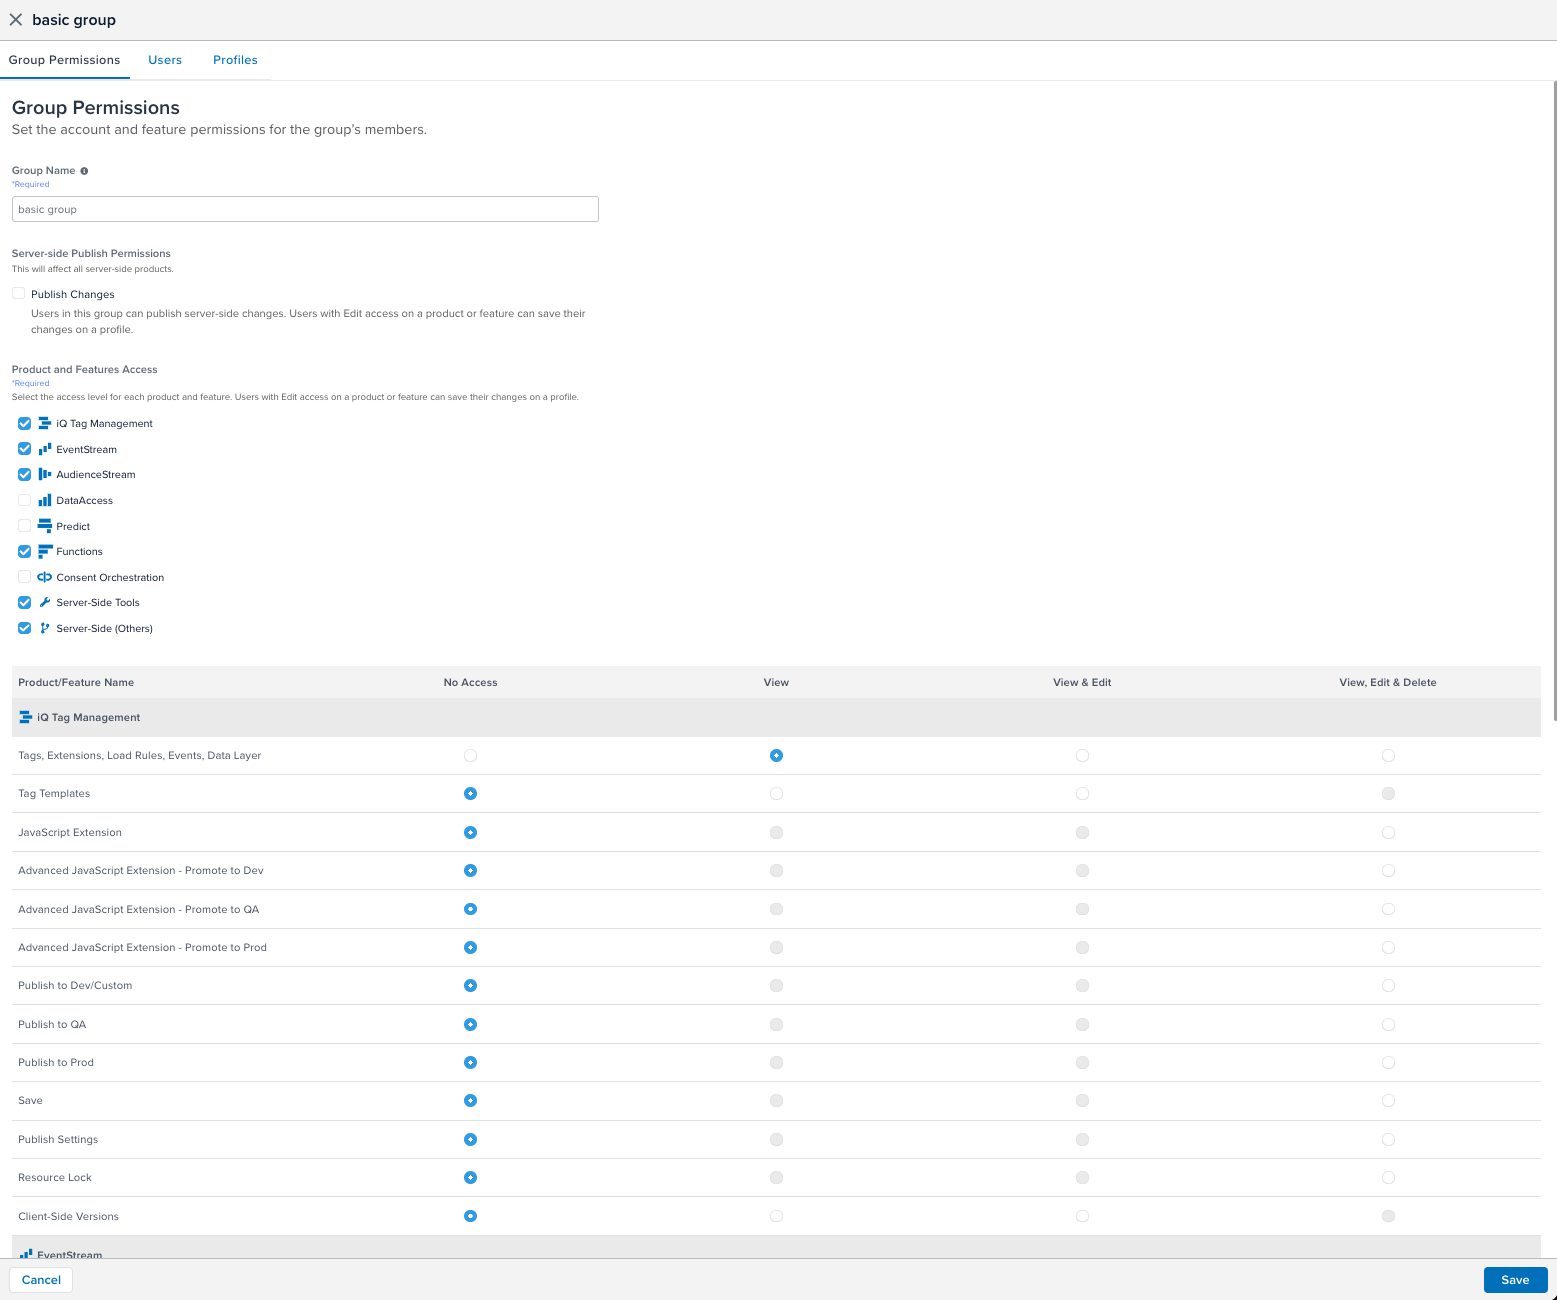Uncheck the Functions product checkbox
This screenshot has height=1300, width=1557.
(24, 552)
